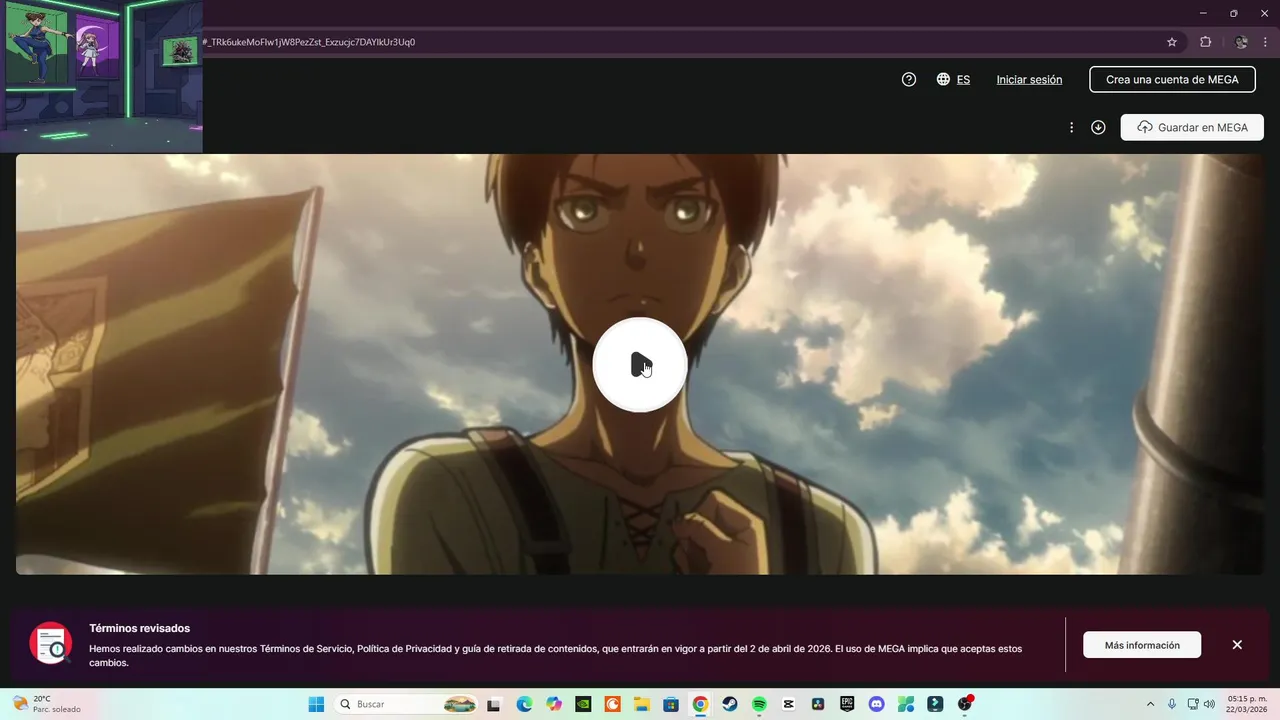Click the webcam overlay thumbnail
The width and height of the screenshot is (1280, 720).
coord(101,76)
